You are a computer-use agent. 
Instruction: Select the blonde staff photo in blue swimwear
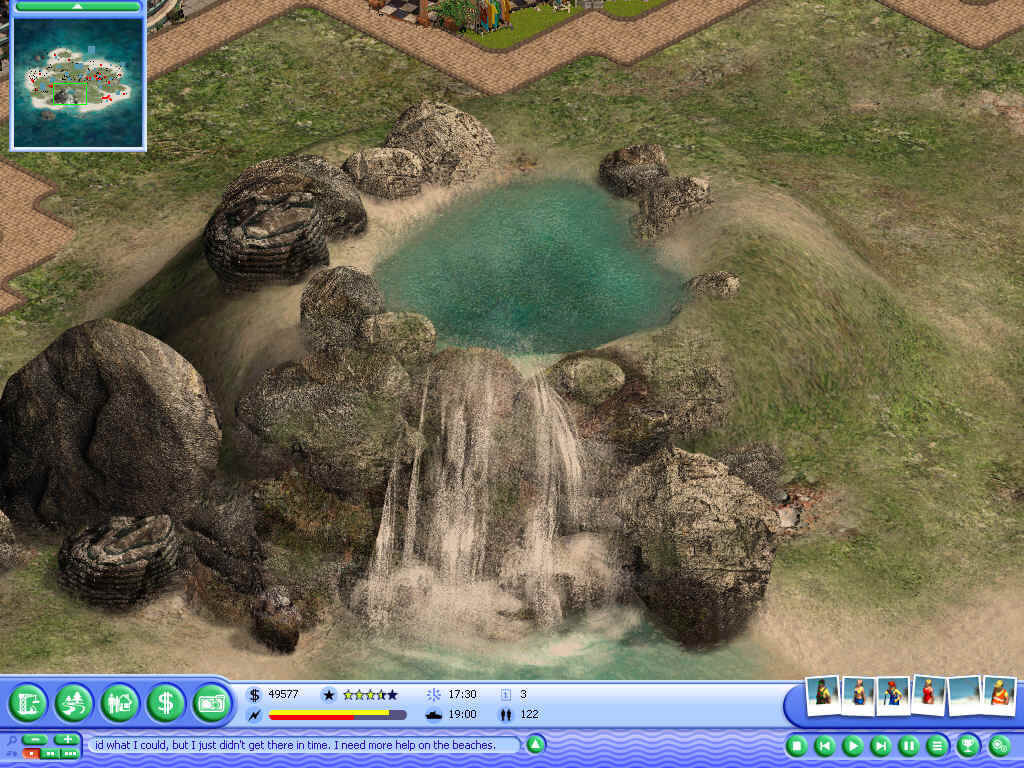858,696
